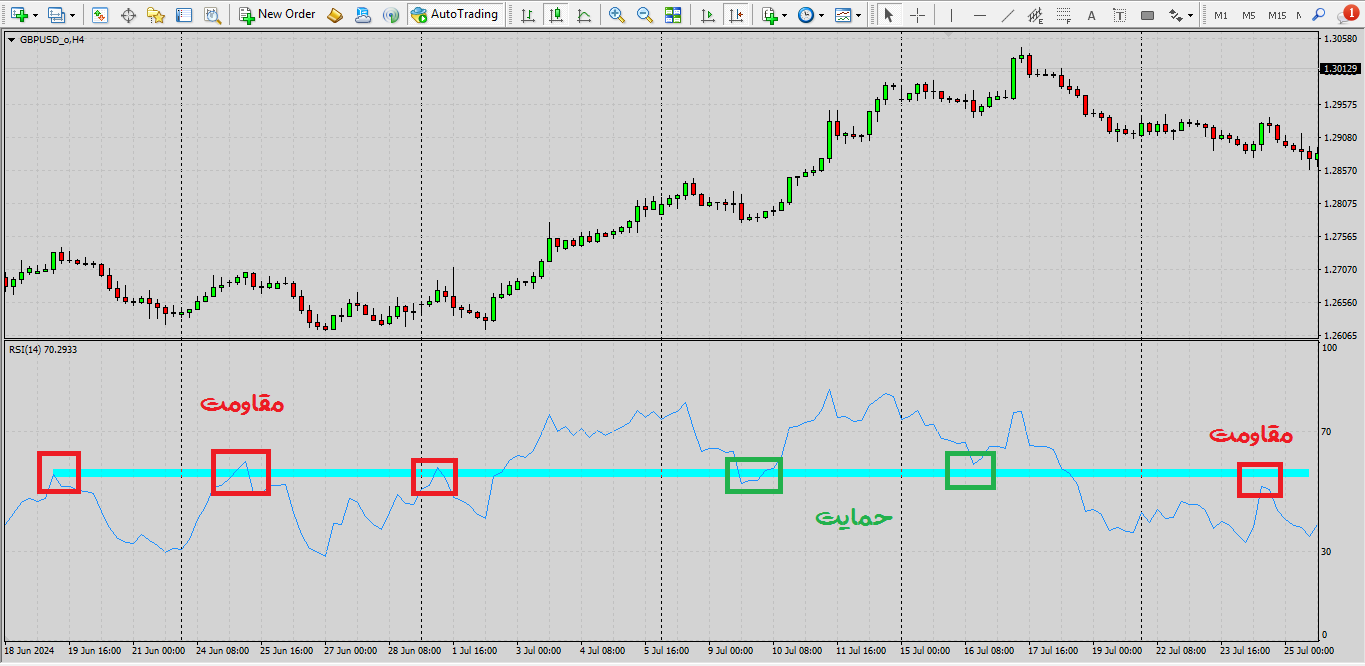Open the Navigator panel with the star folder
Viewport: 1365px width, 666px height.
tap(156, 15)
